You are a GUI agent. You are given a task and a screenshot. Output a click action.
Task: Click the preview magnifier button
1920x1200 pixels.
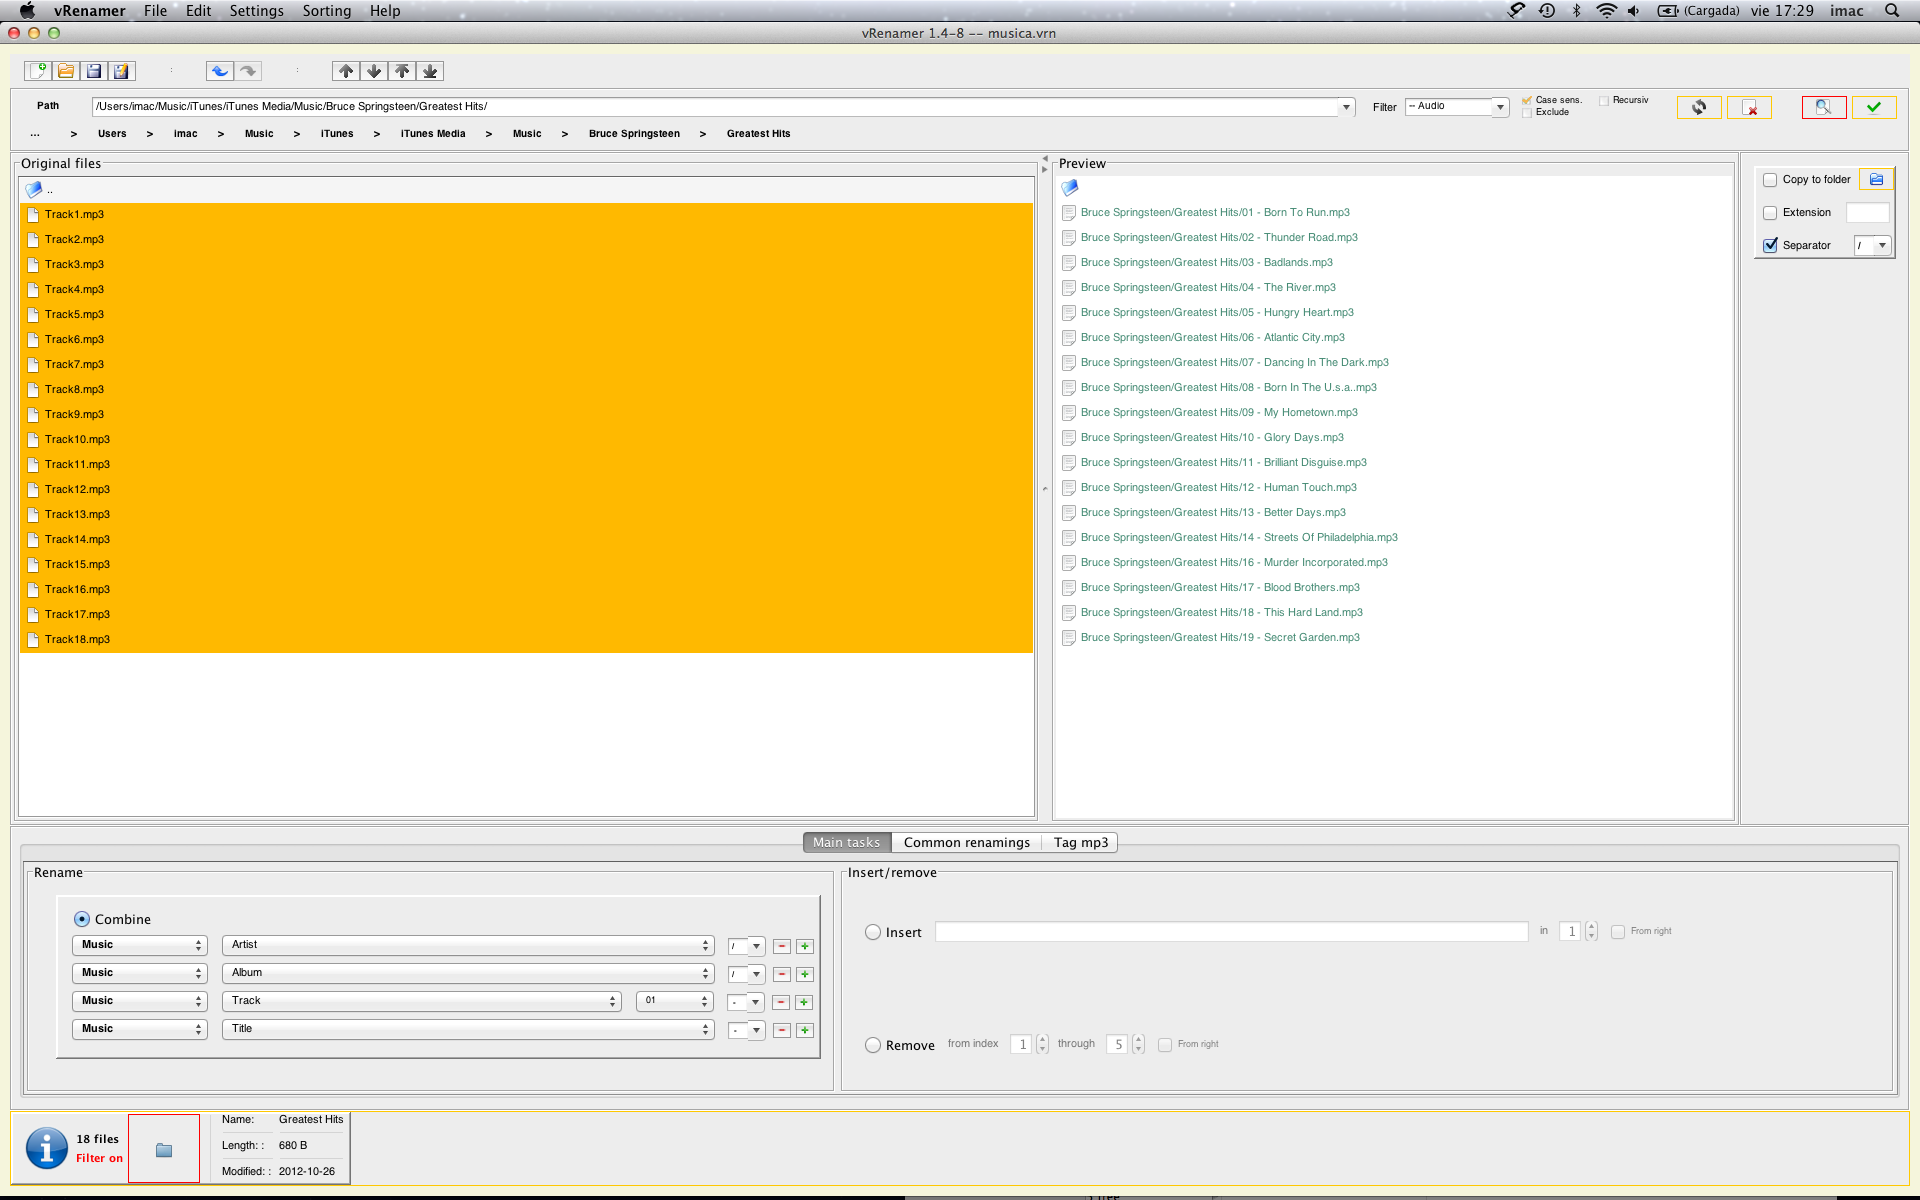[1823, 107]
